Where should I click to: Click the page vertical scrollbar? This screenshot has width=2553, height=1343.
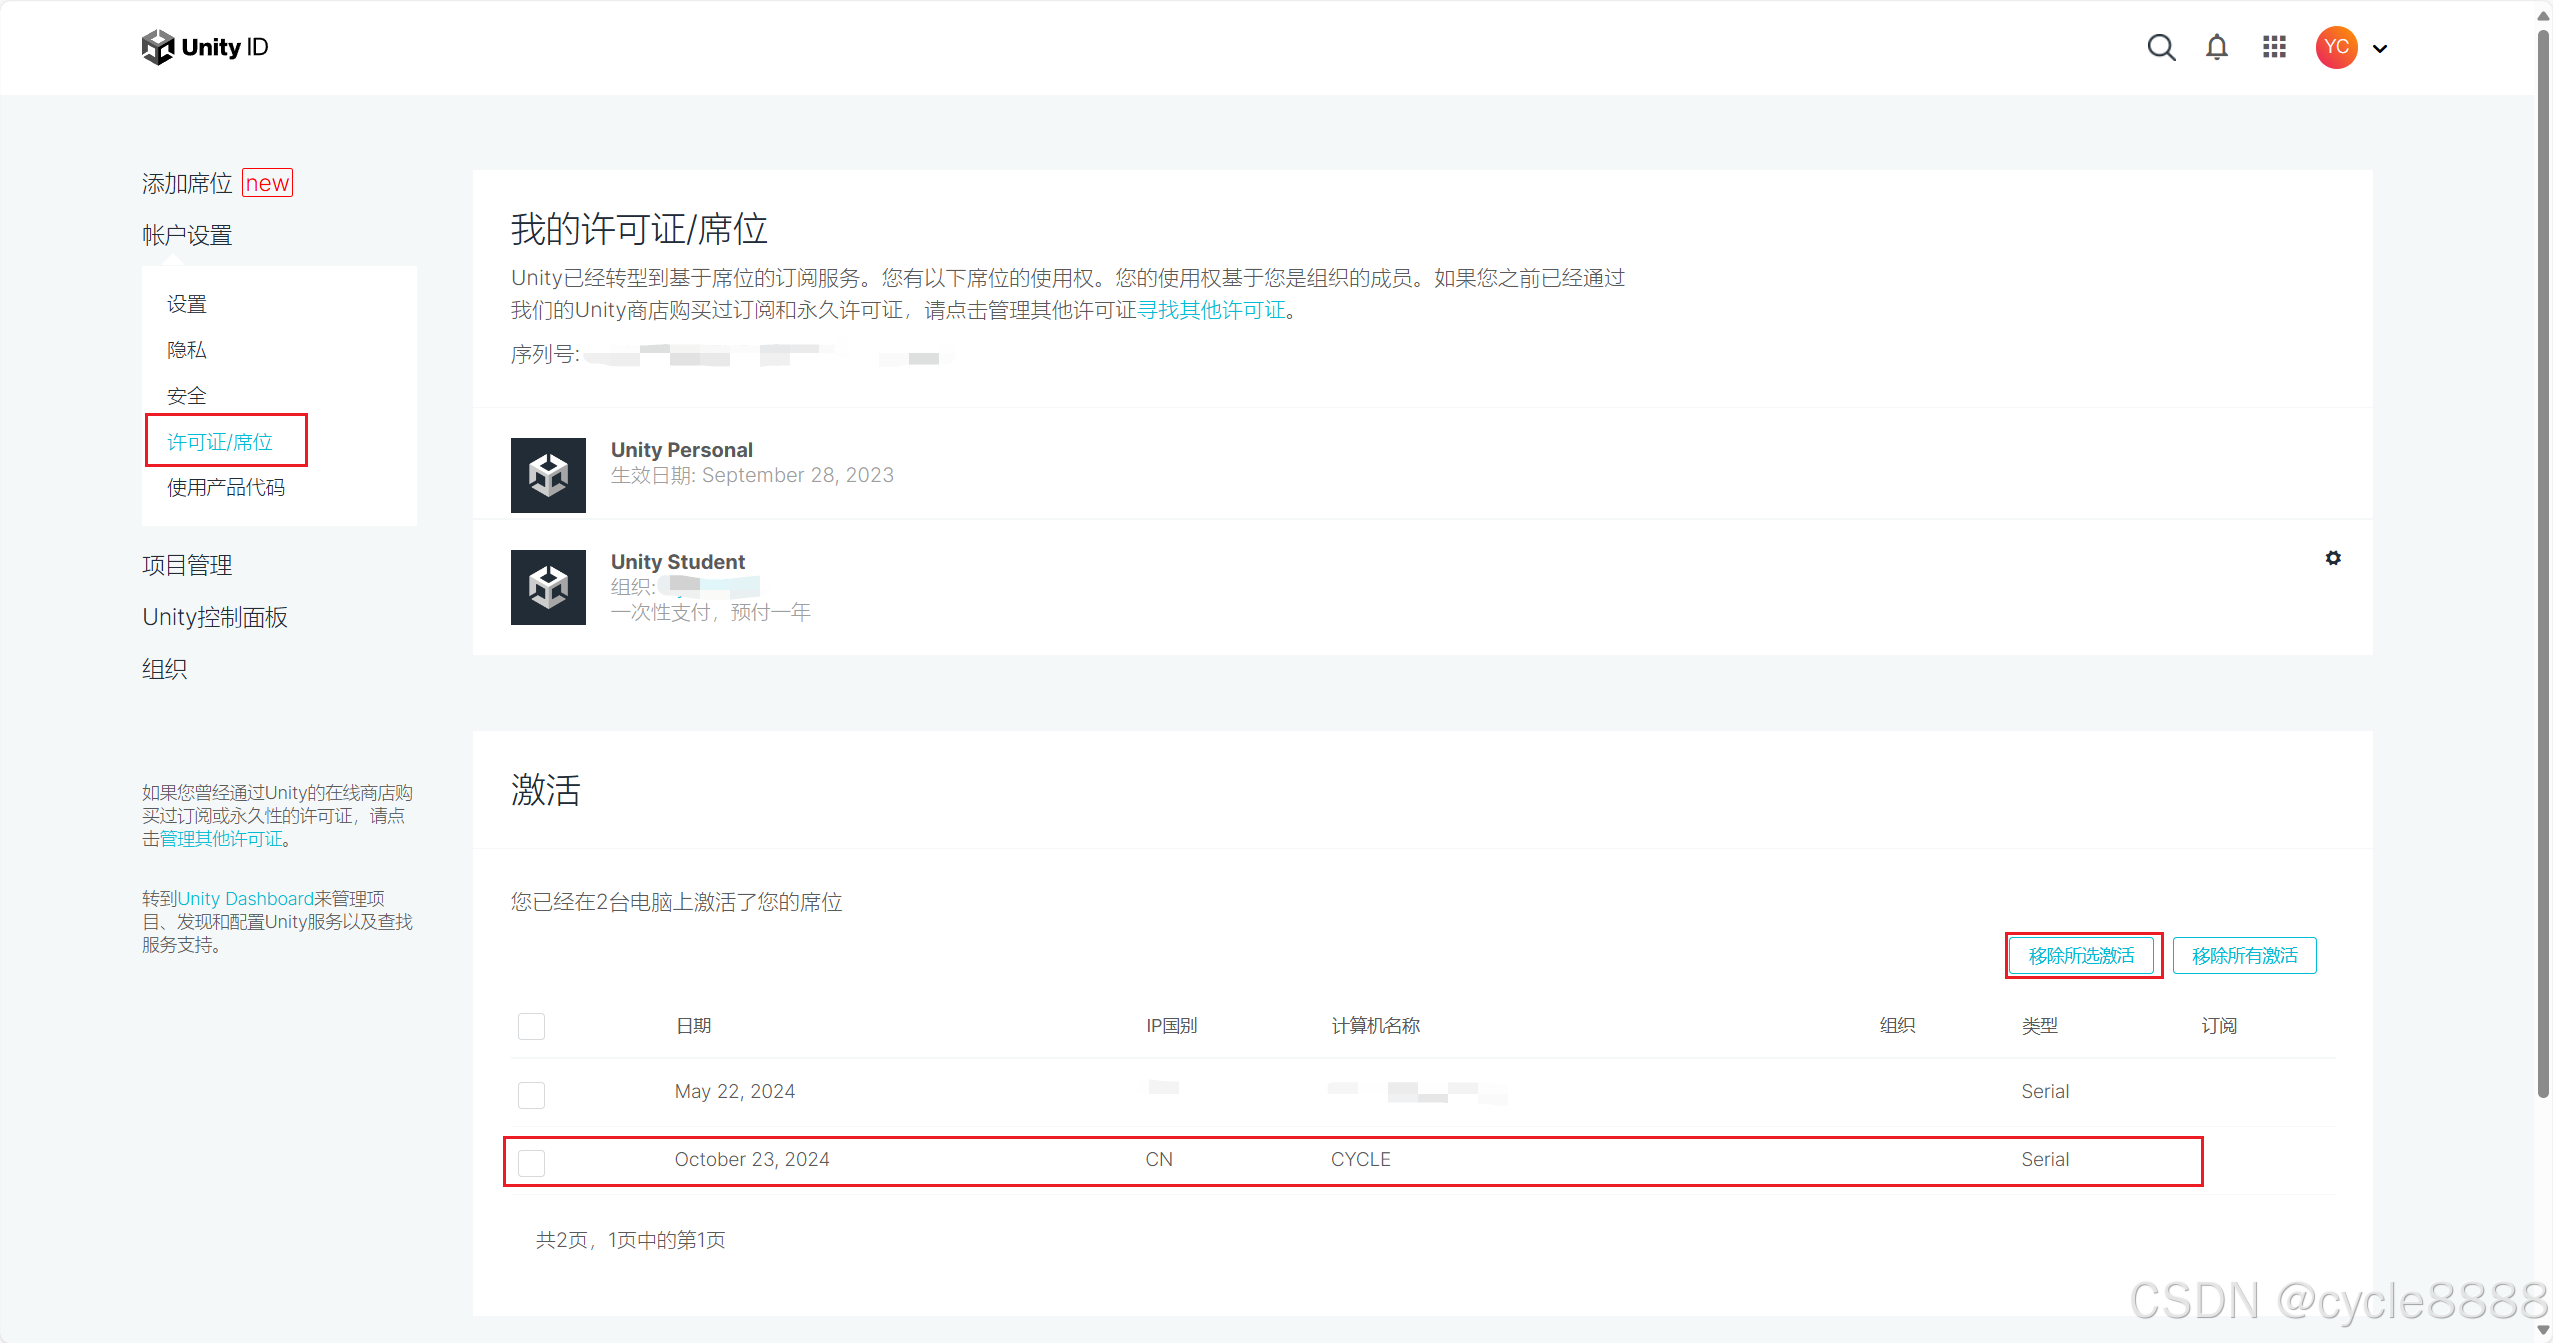tap(2543, 560)
